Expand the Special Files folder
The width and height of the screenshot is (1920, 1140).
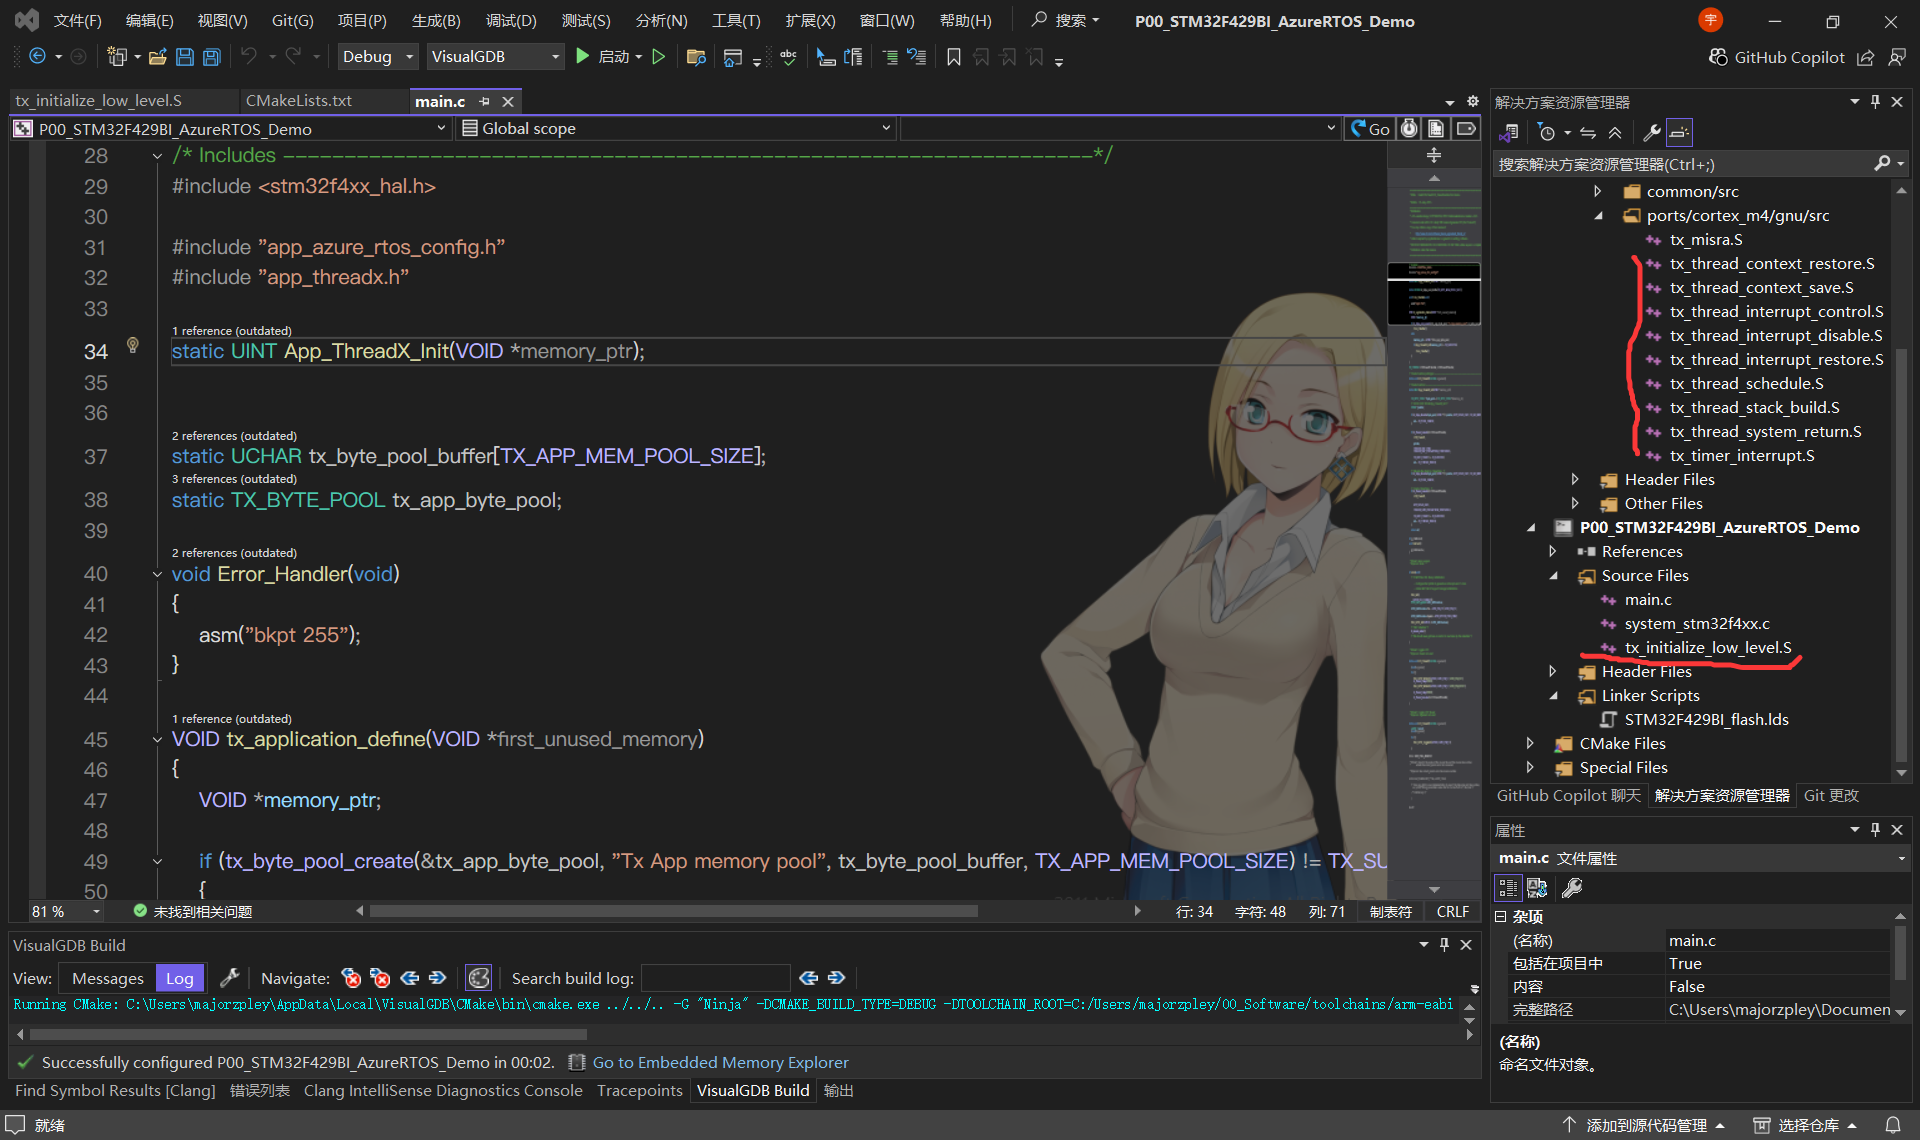click(x=1530, y=767)
